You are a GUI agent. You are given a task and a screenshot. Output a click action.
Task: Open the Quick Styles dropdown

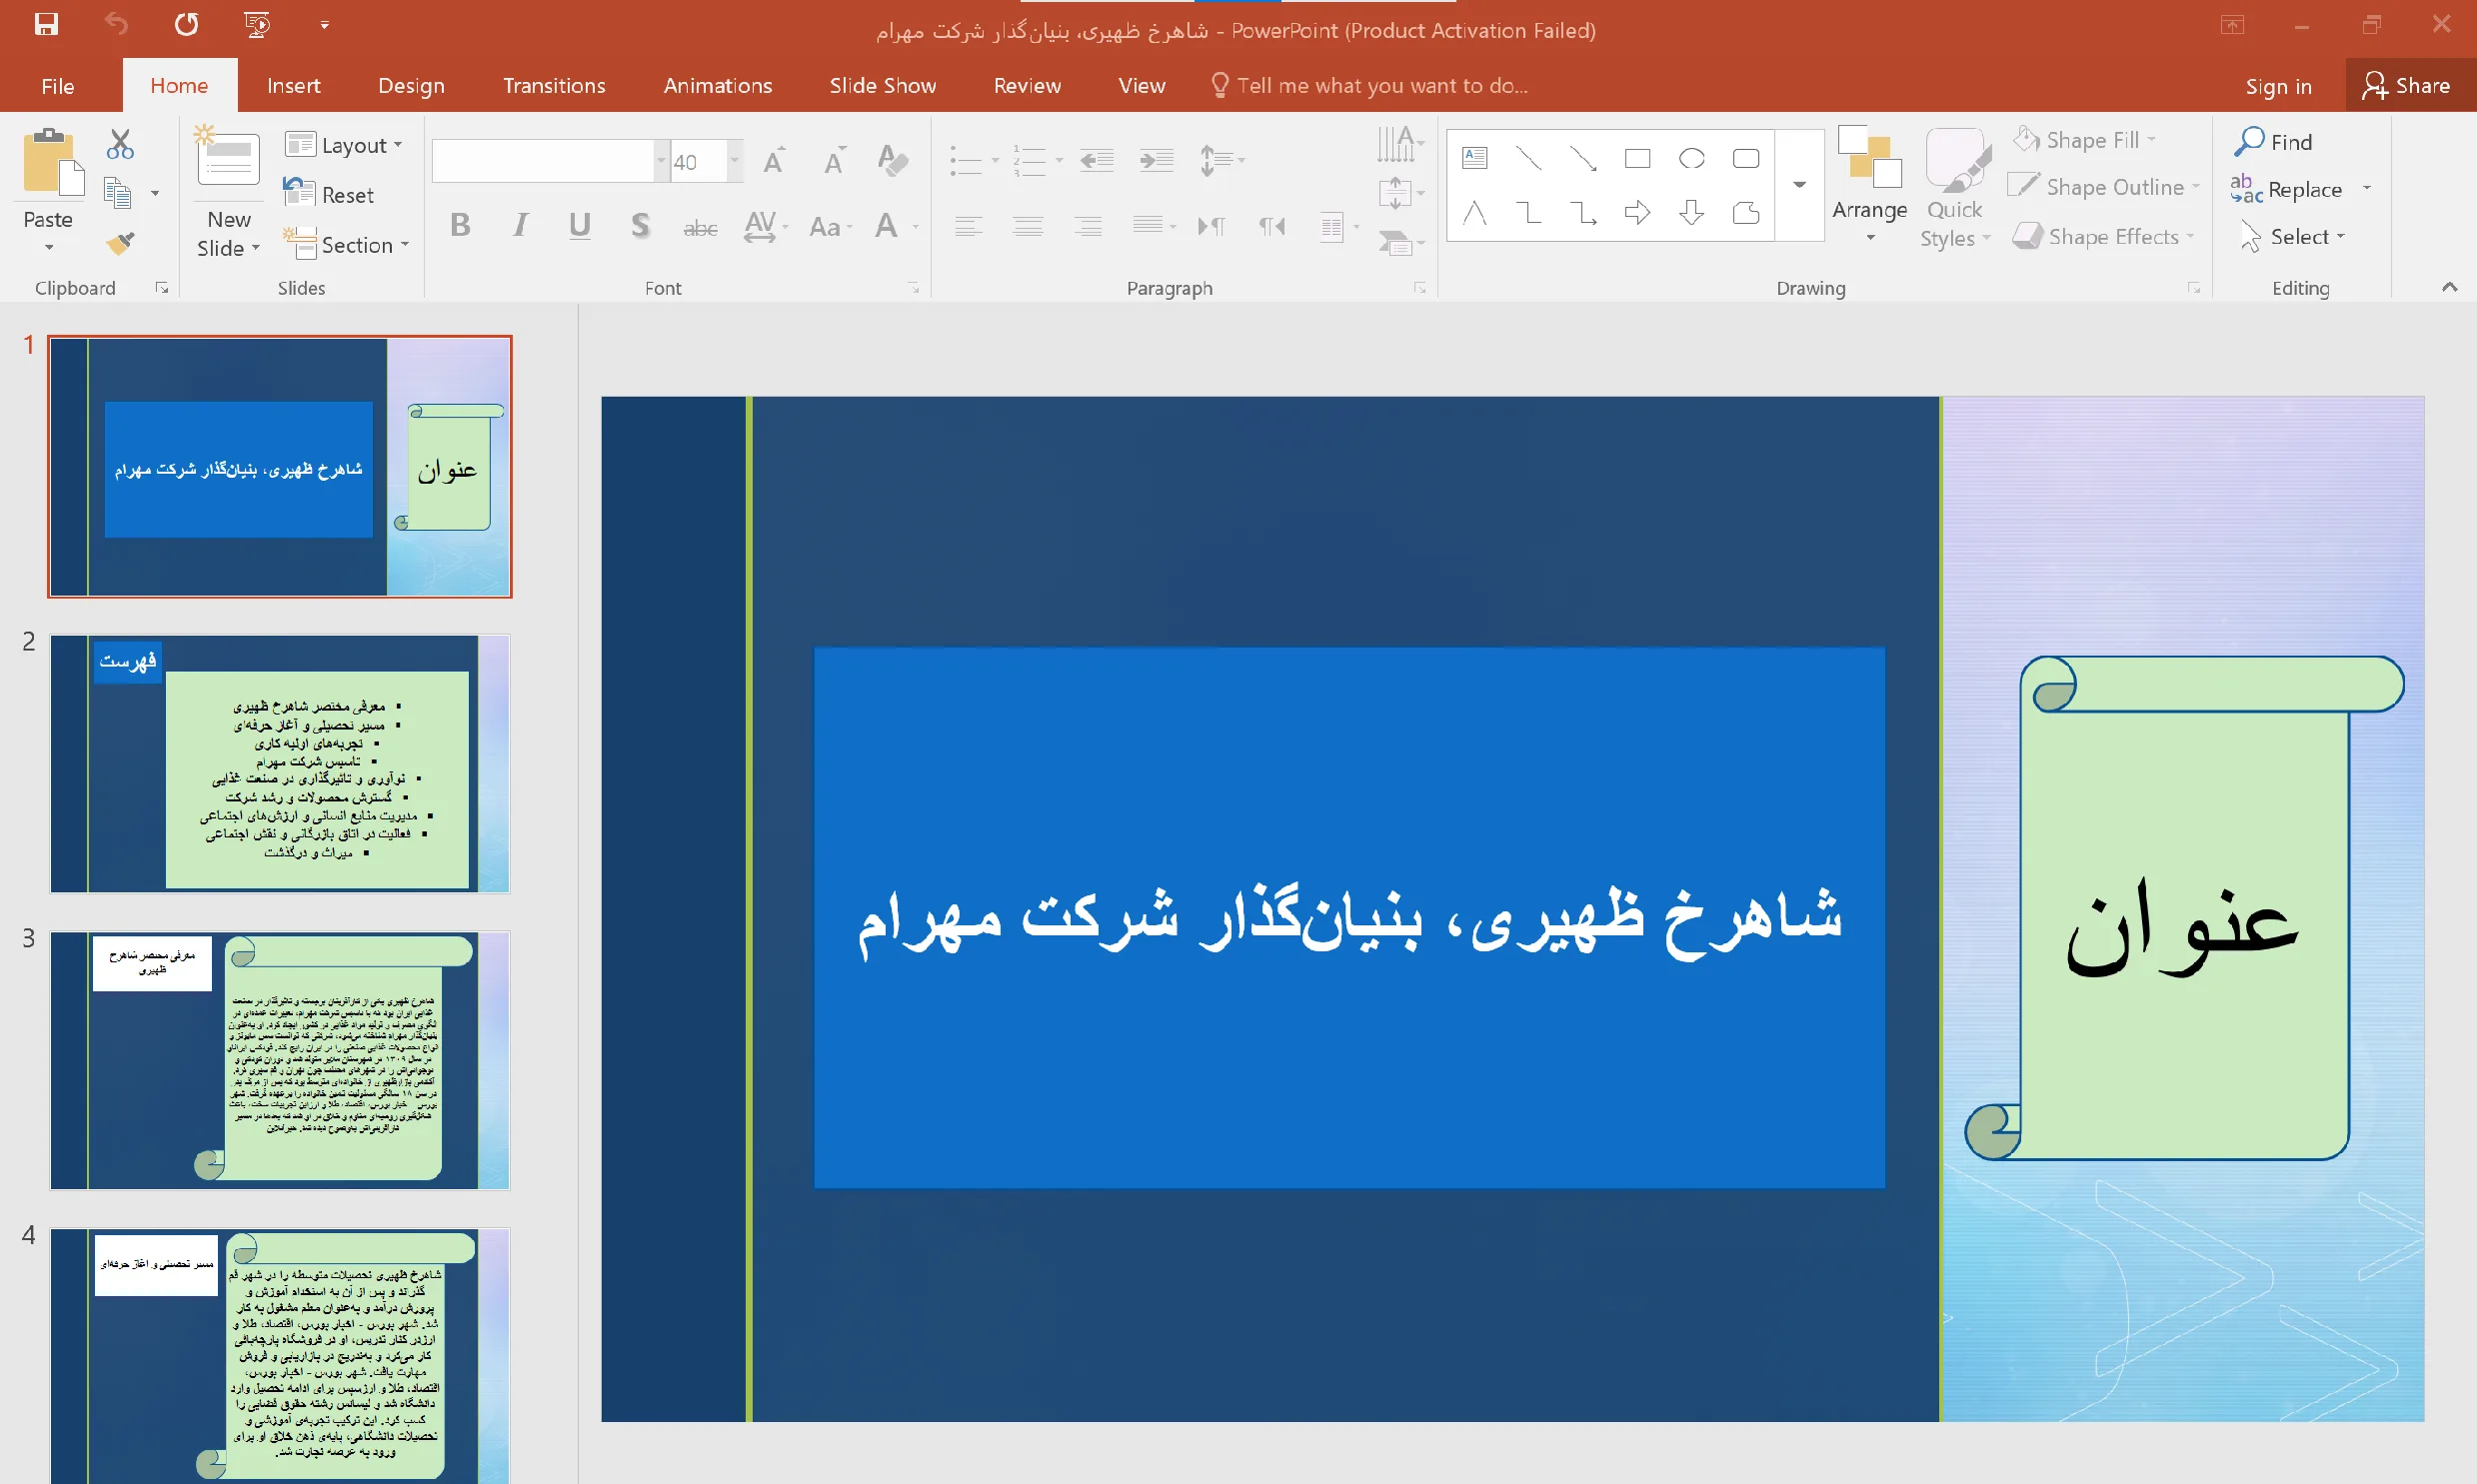coord(1955,188)
